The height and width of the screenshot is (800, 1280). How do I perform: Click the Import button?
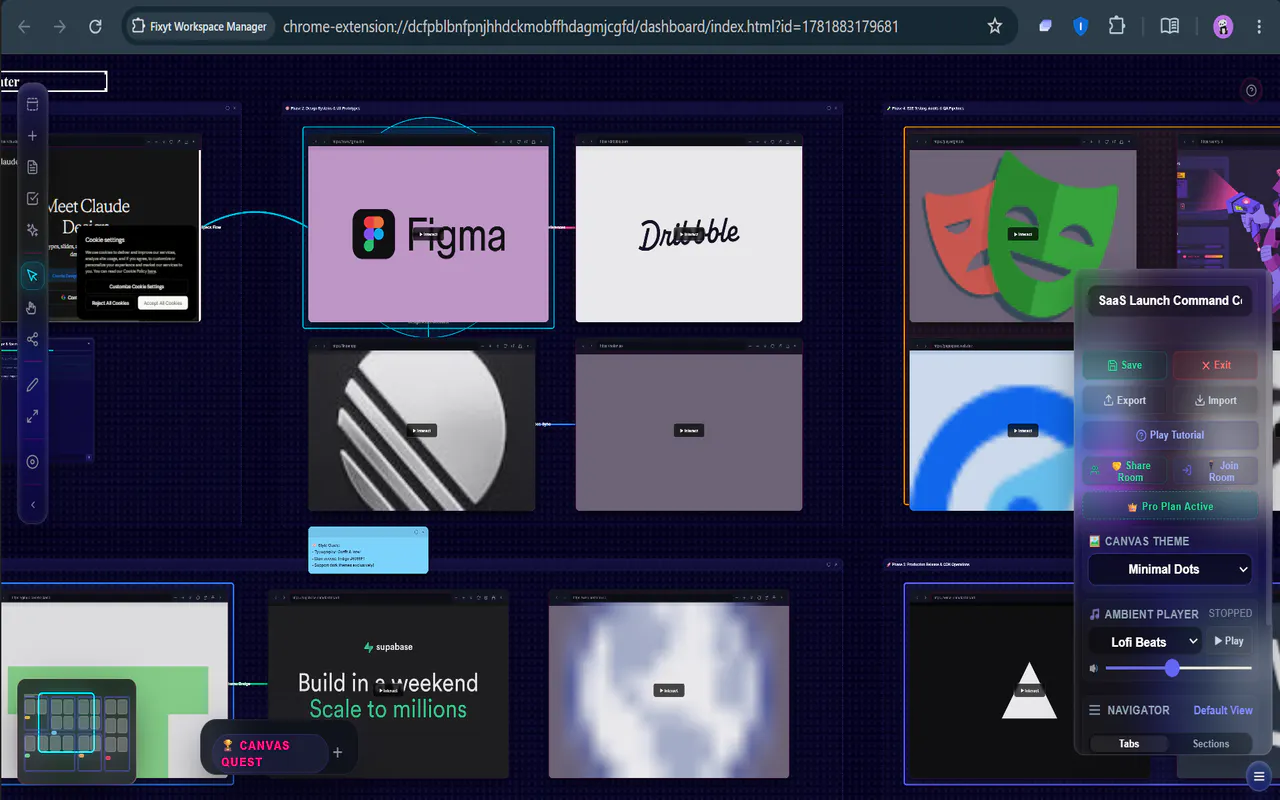[x=1215, y=400]
